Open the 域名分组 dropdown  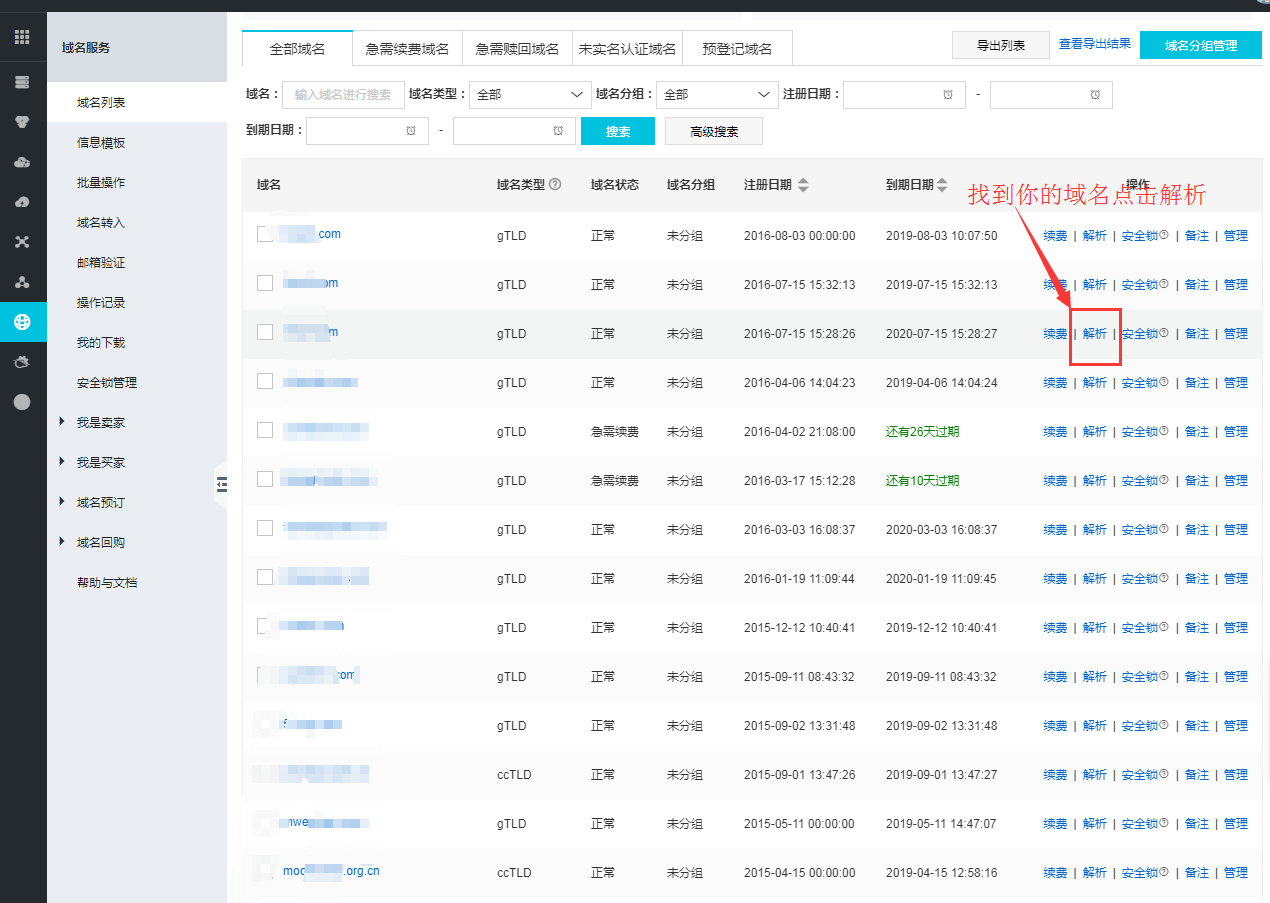point(717,94)
